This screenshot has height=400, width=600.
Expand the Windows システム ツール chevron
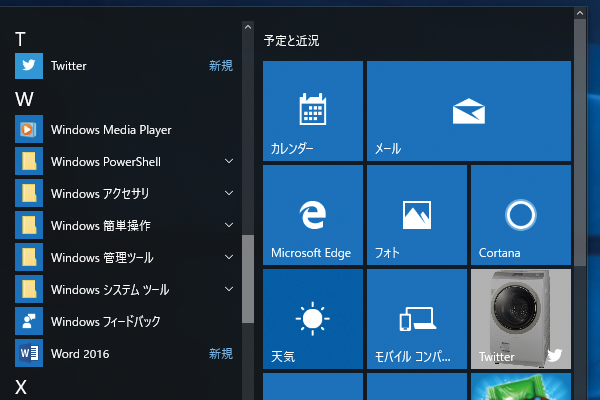[229, 289]
